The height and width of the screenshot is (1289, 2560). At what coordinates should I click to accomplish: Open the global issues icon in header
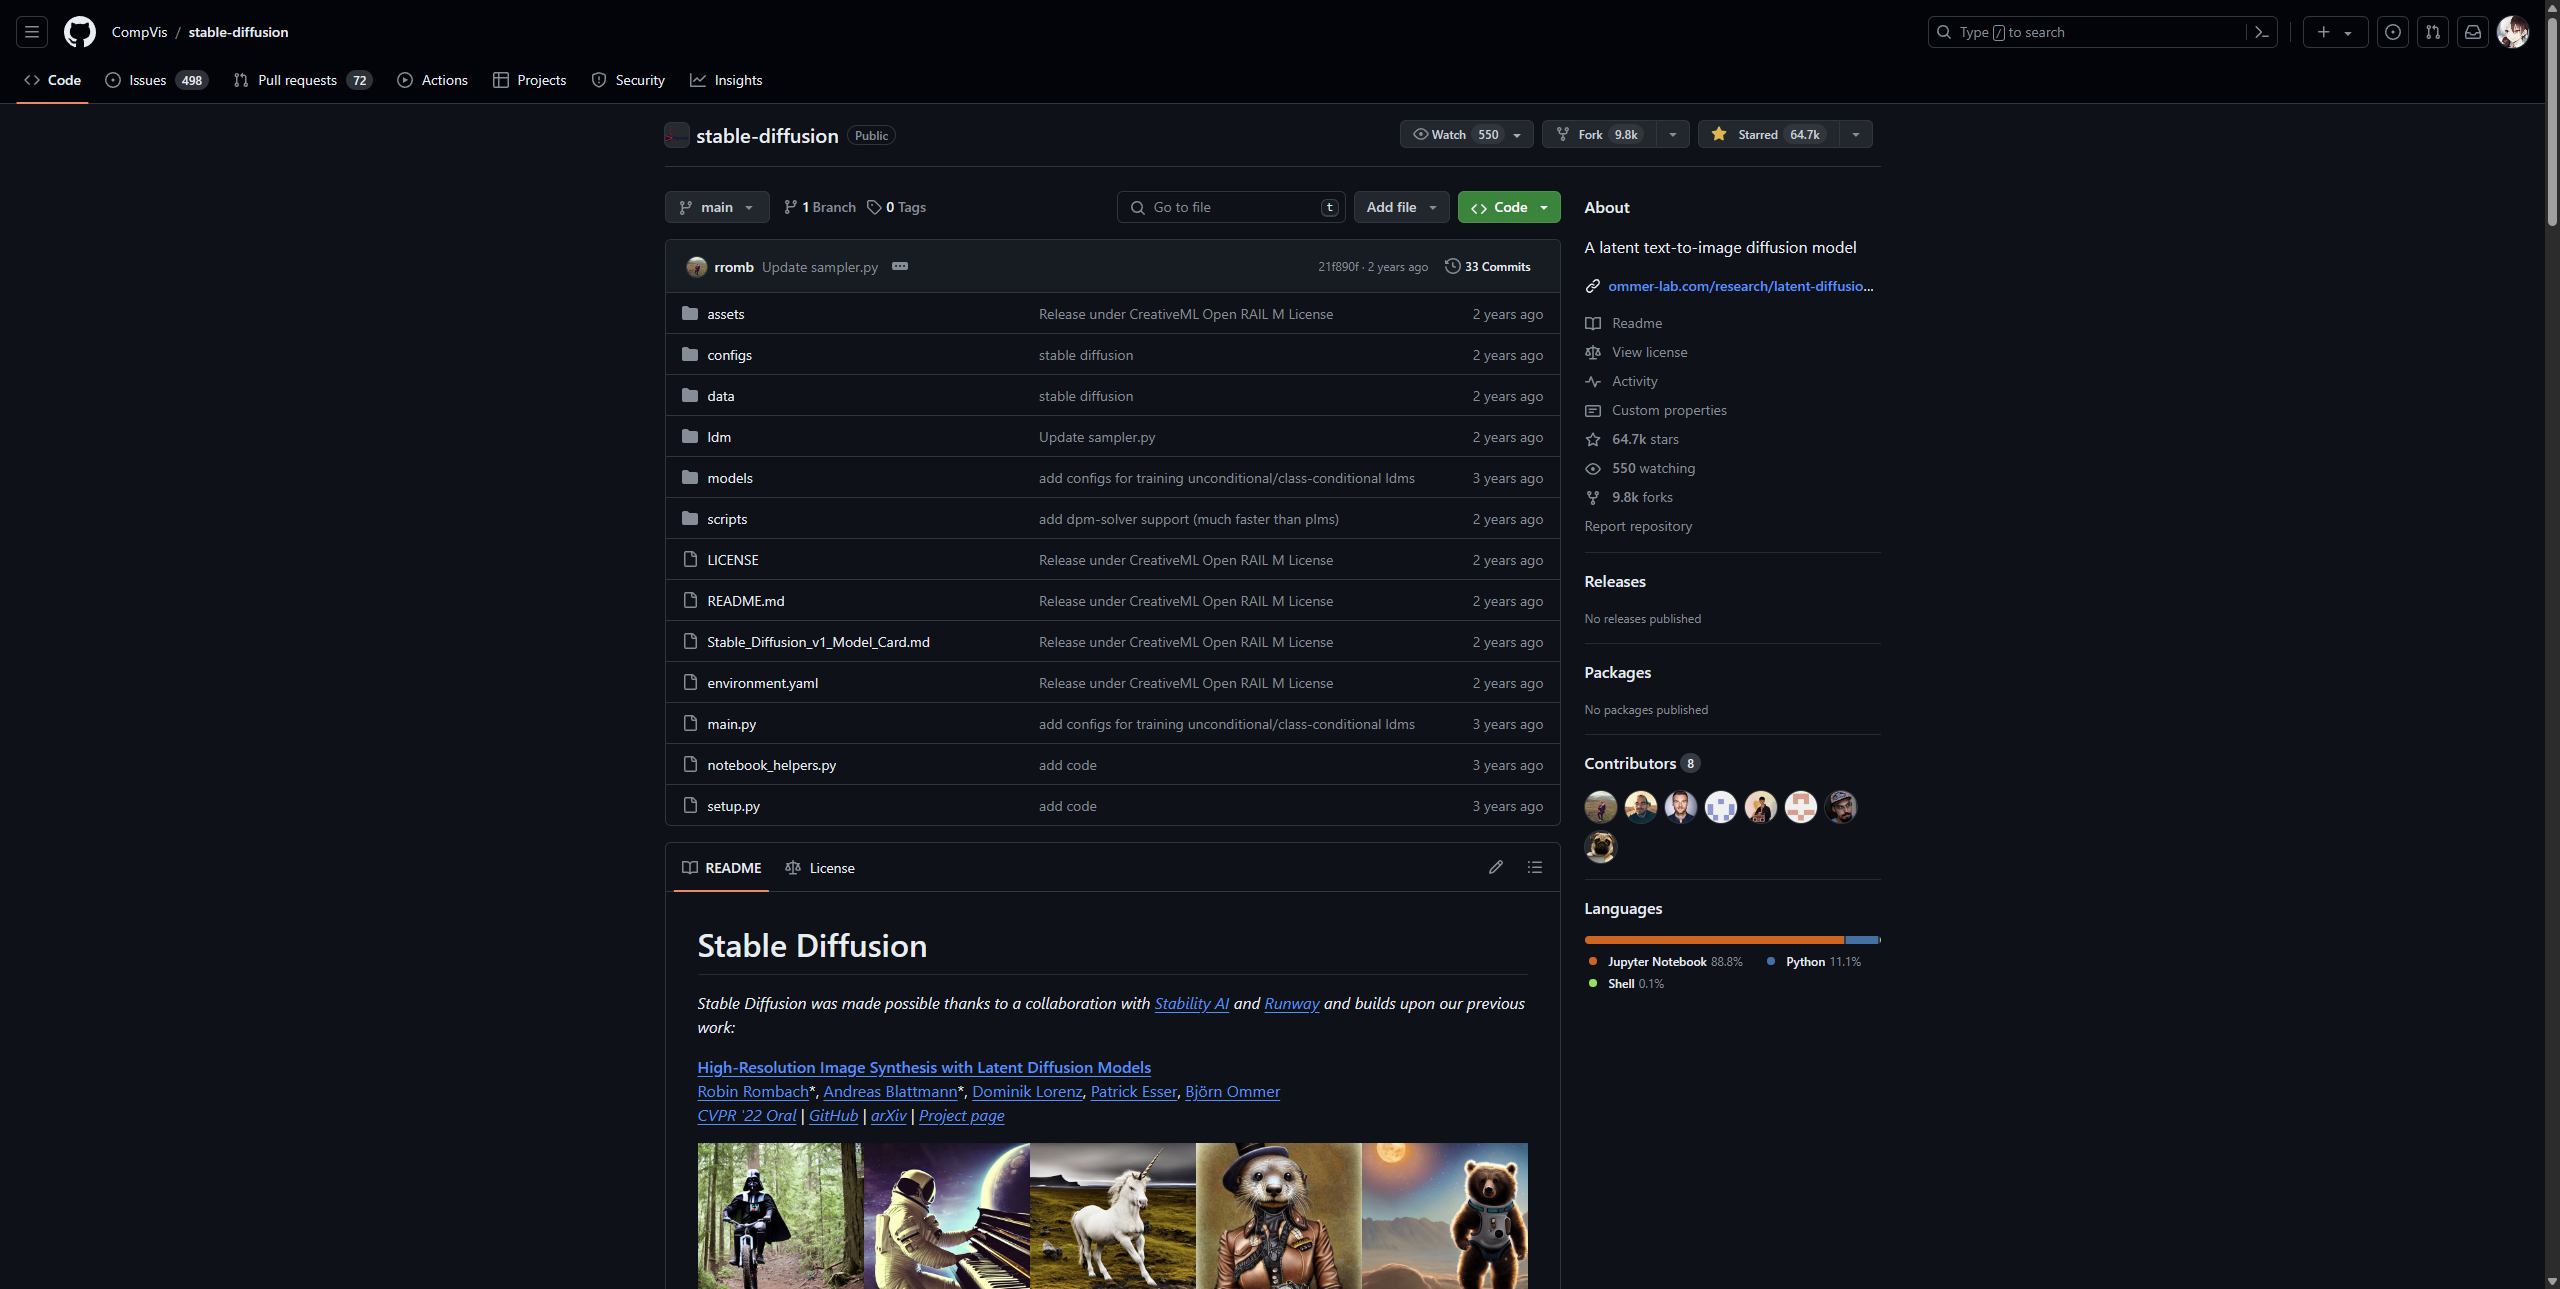point(2393,32)
